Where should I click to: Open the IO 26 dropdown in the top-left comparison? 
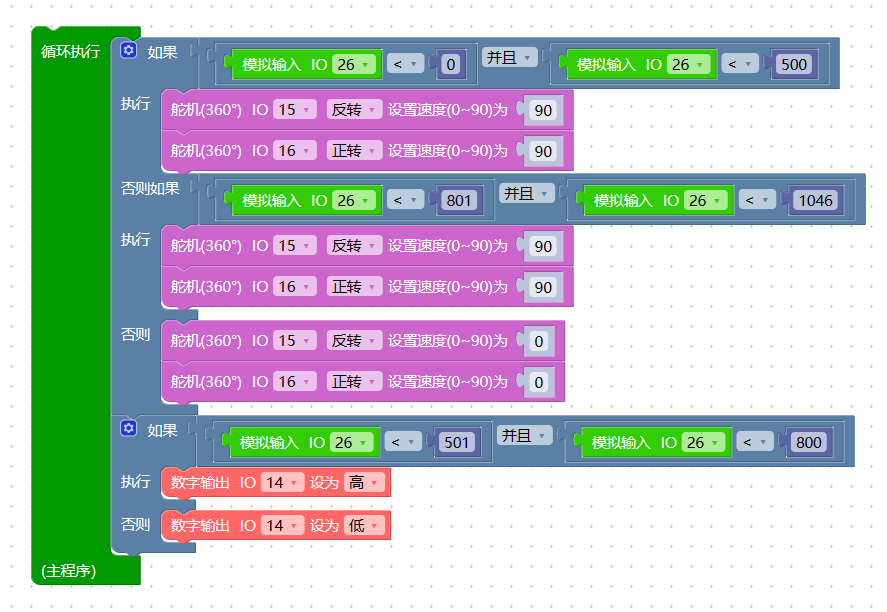pyautogui.click(x=354, y=64)
